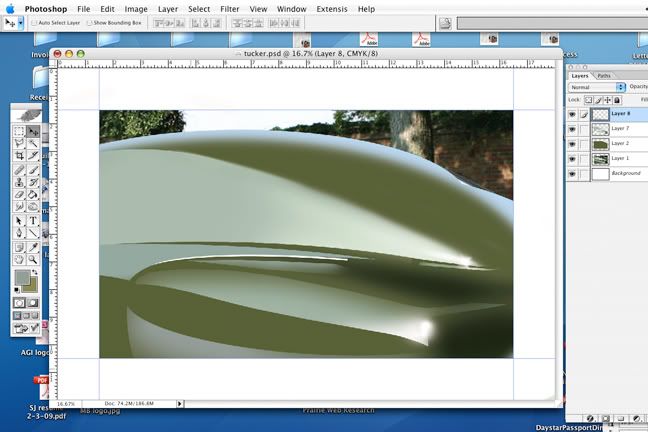
Task: Open the Edit menu
Action: coord(107,9)
